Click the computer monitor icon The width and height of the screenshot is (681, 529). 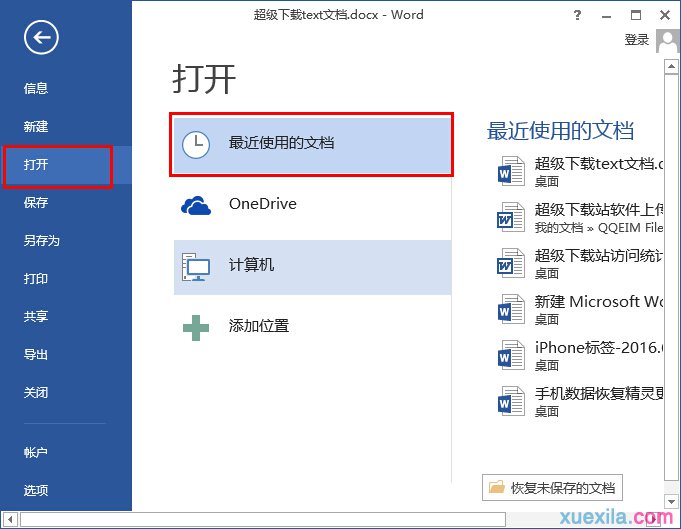196,267
